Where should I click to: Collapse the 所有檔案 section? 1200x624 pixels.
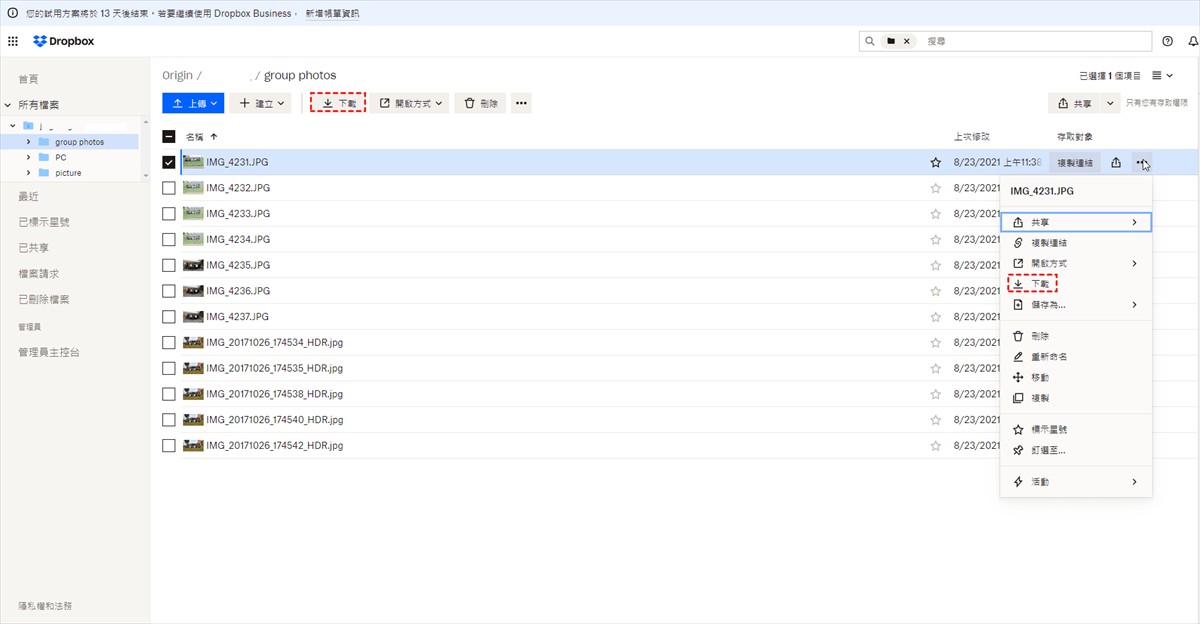8,105
